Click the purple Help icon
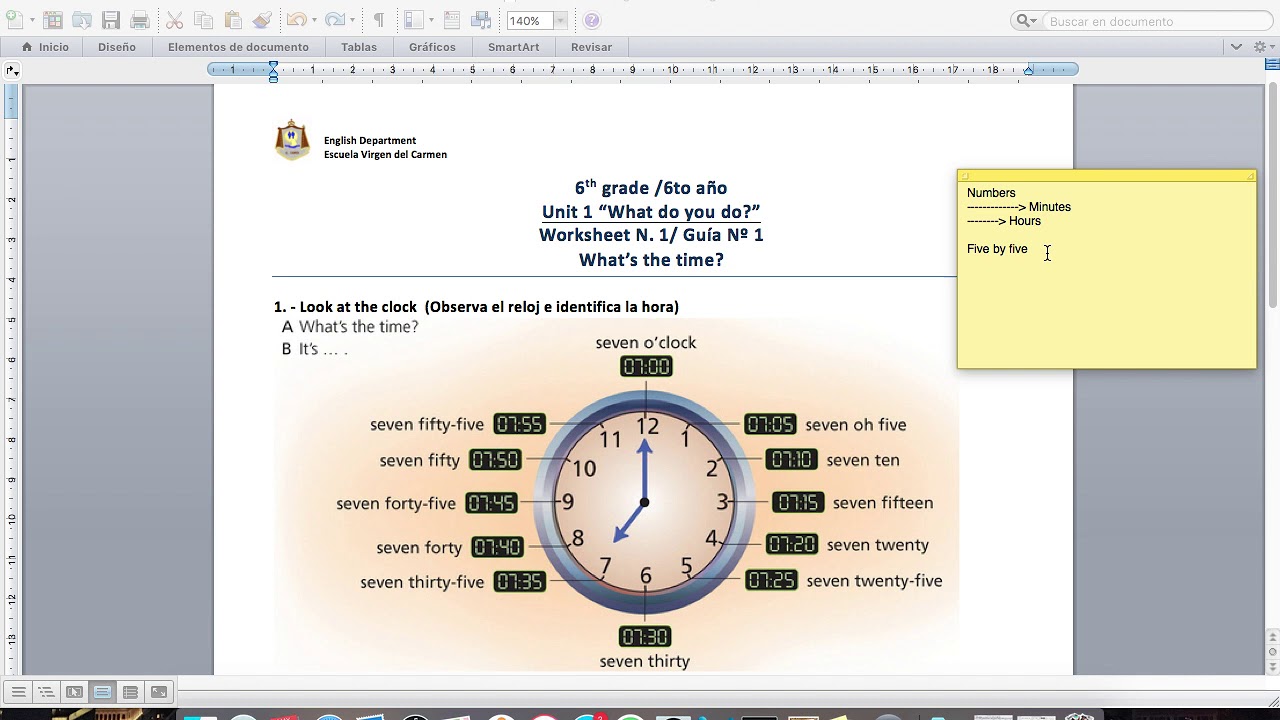1280x720 pixels. tap(592, 20)
